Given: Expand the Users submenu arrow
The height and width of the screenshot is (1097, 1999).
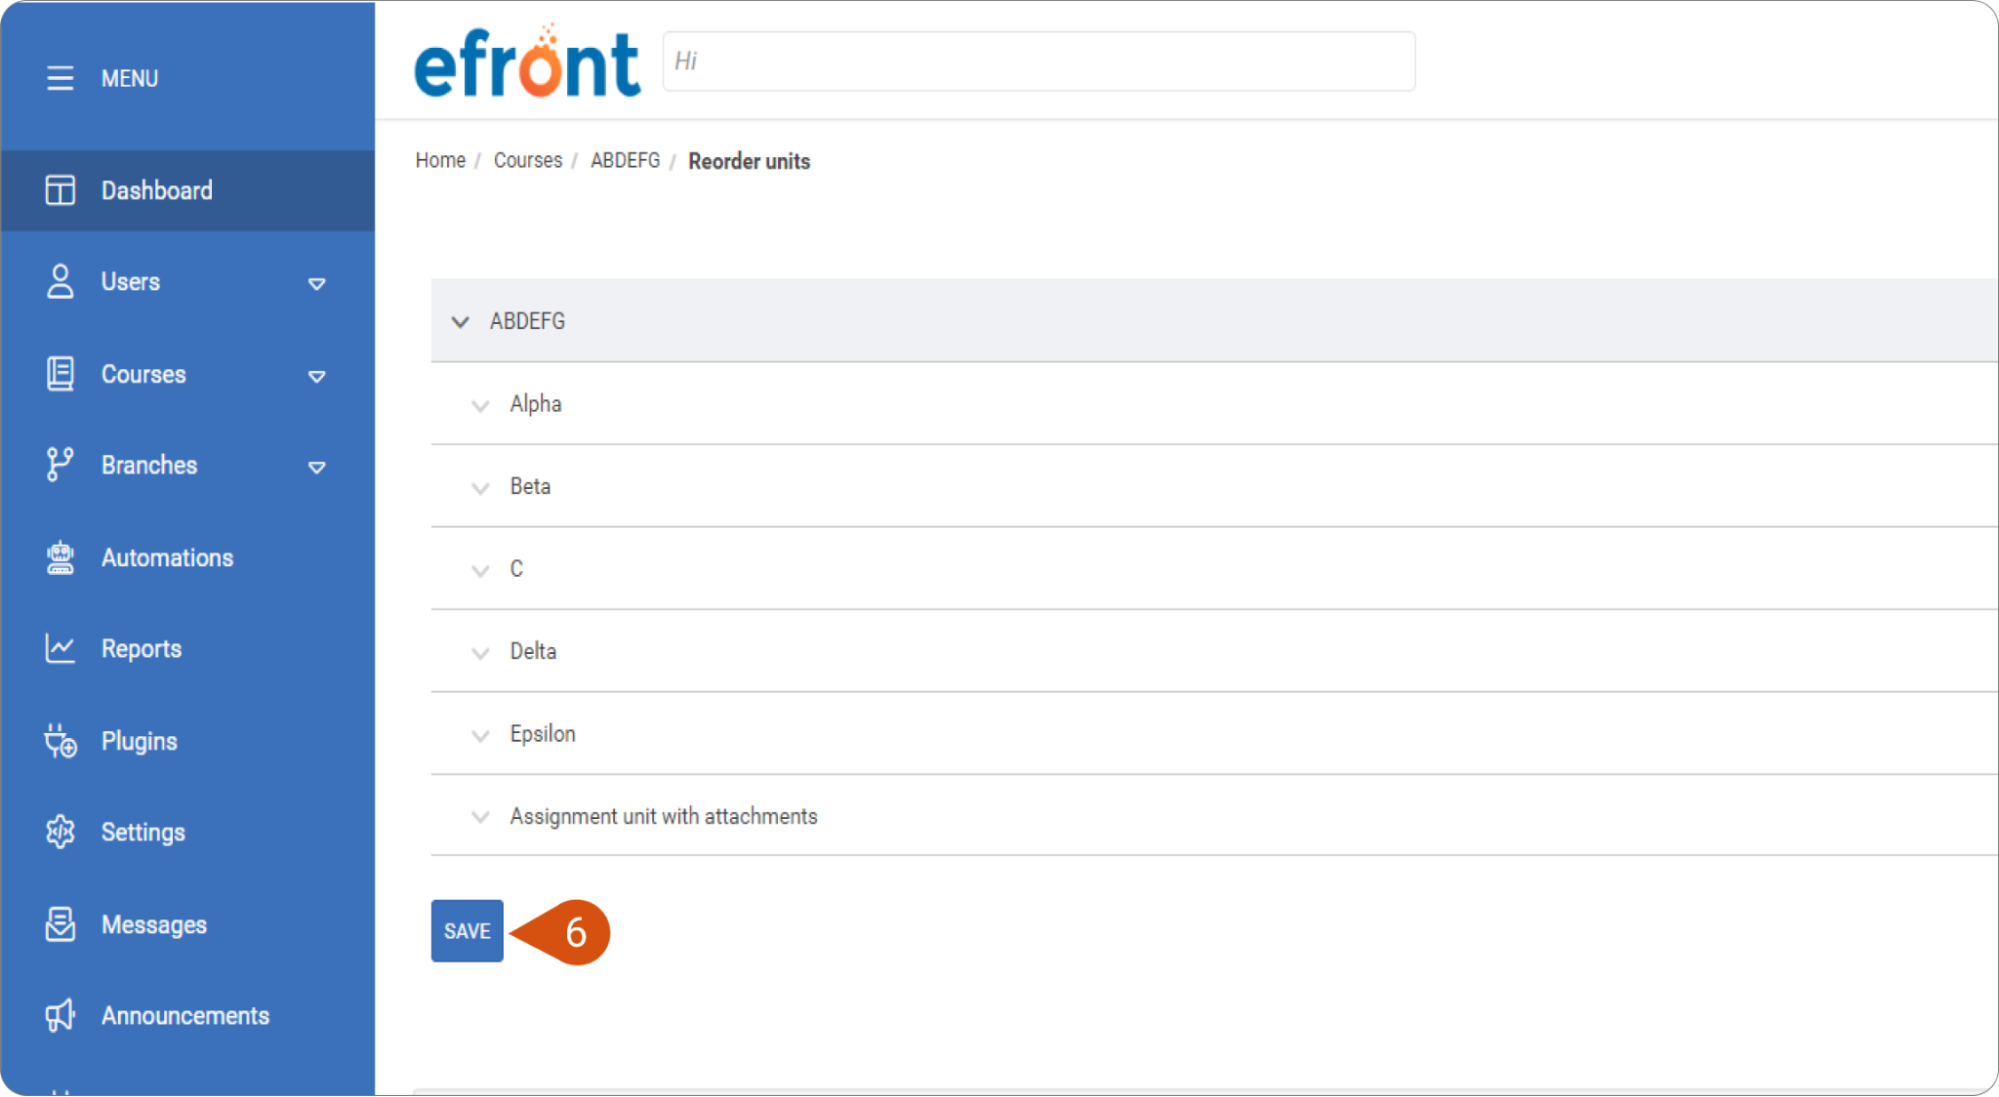Looking at the screenshot, I should pos(317,284).
